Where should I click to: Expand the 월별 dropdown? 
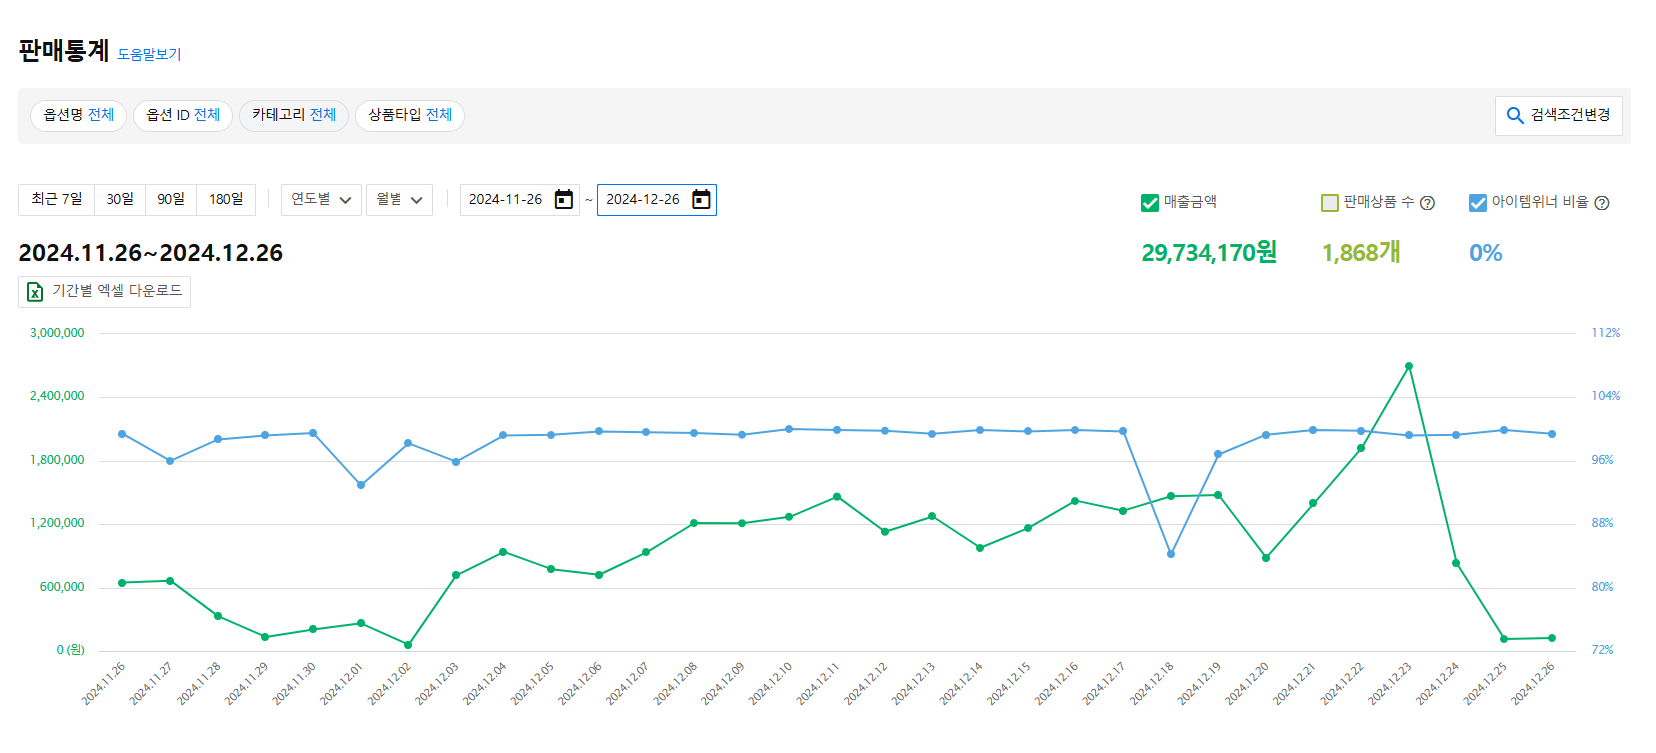399,200
